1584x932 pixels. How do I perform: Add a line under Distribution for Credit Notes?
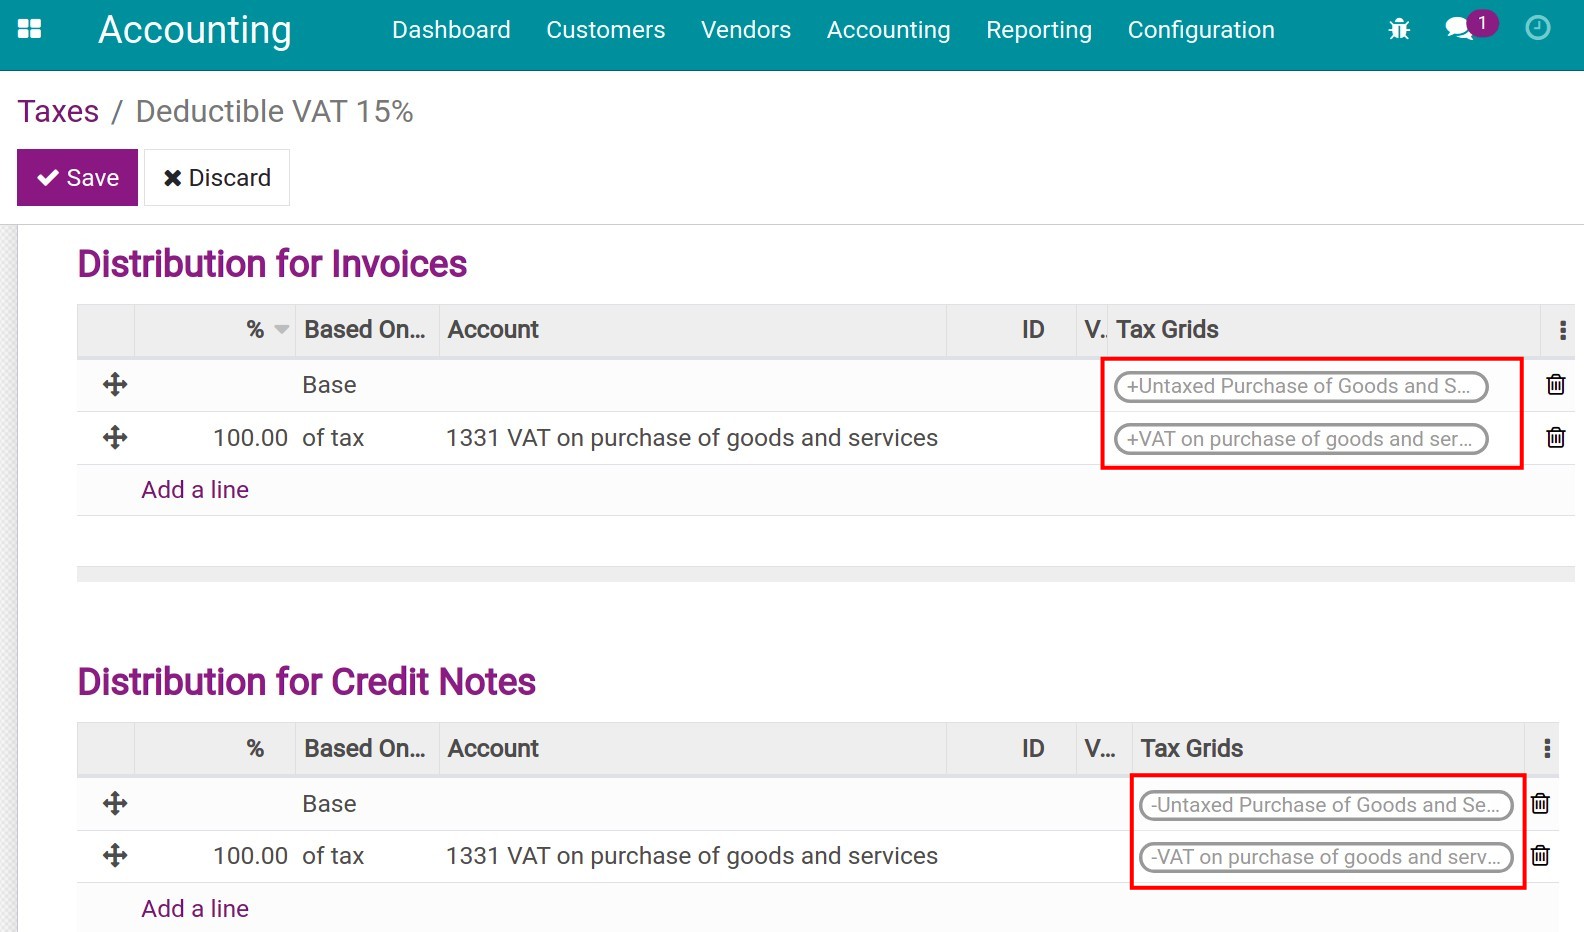pyautogui.click(x=195, y=909)
